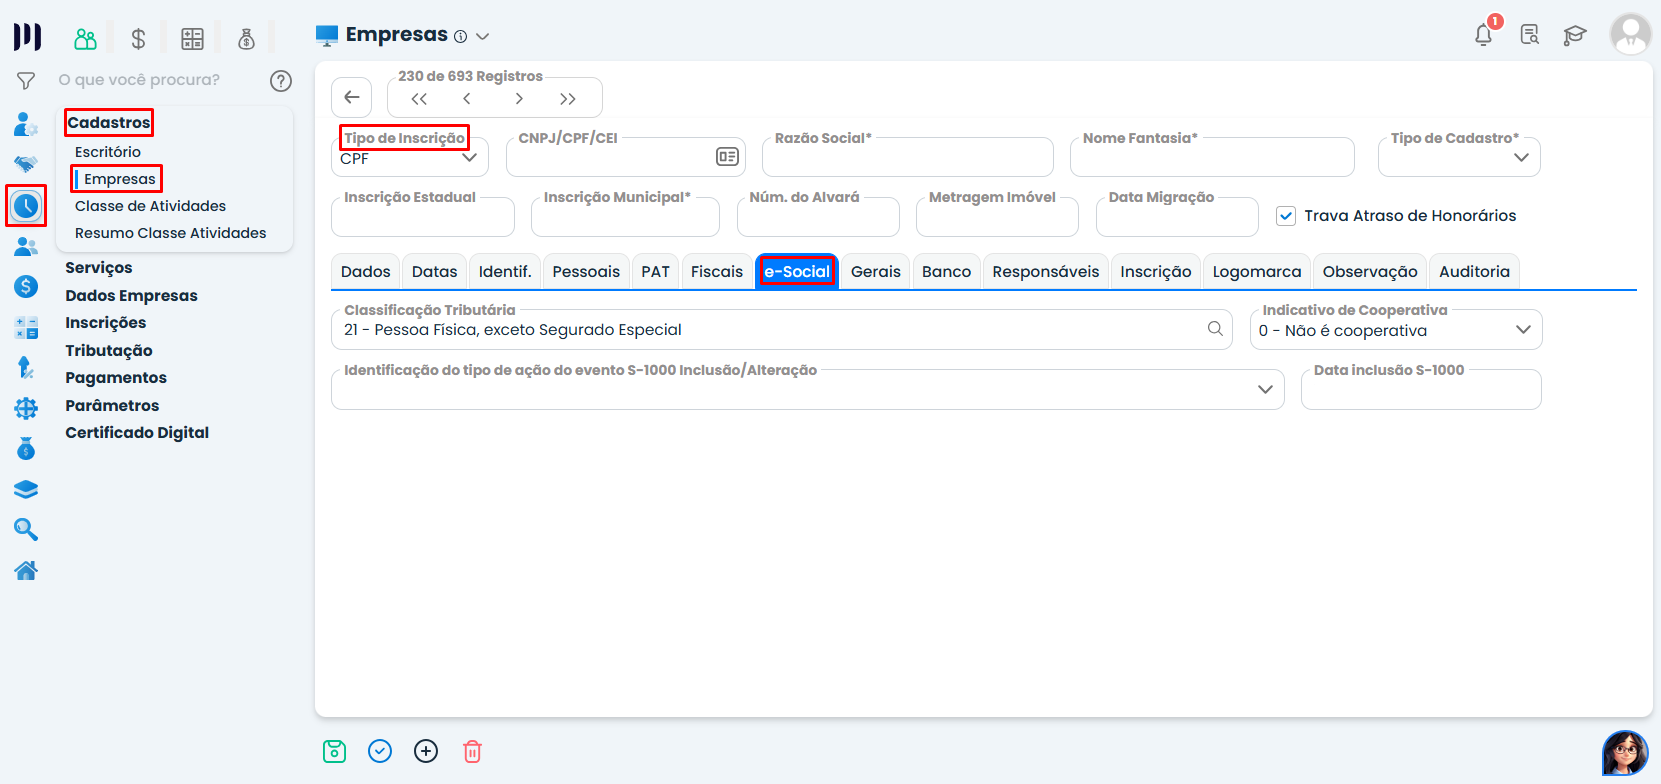Click the notification bell icon
Image resolution: width=1661 pixels, height=784 pixels.
tap(1483, 36)
